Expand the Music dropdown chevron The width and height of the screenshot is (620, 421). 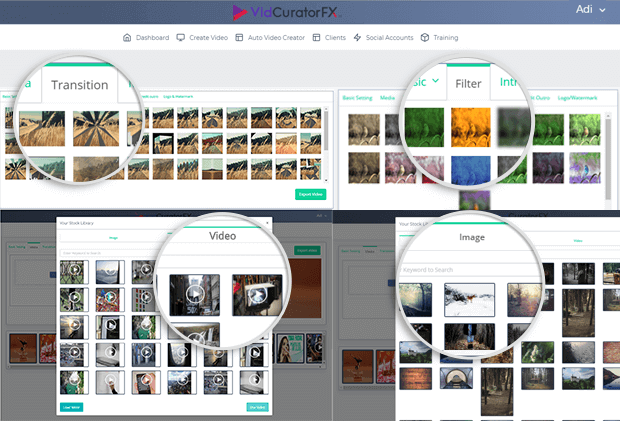point(435,82)
